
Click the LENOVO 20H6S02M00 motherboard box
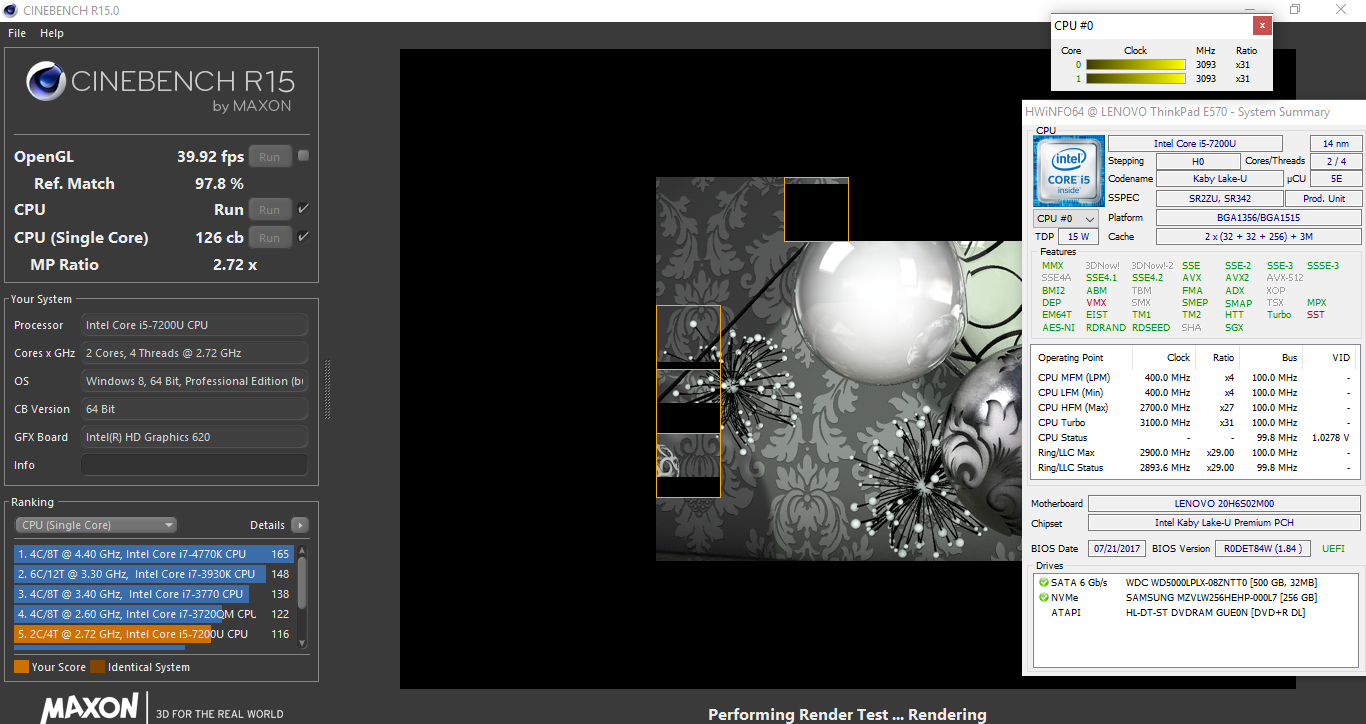click(1224, 504)
